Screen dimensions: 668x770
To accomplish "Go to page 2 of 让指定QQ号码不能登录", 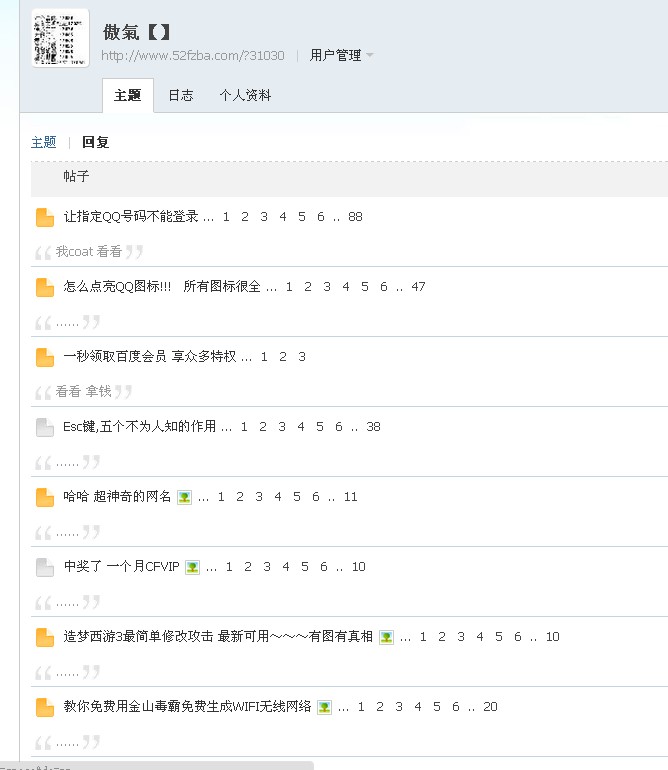I will (245, 217).
